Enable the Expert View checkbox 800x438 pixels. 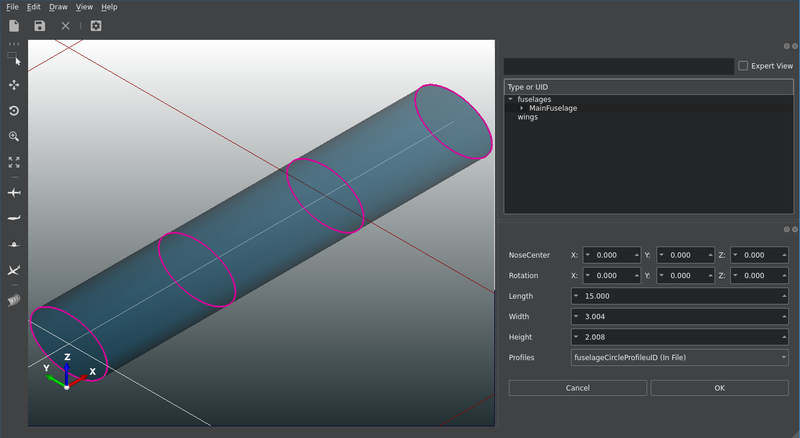click(x=743, y=66)
